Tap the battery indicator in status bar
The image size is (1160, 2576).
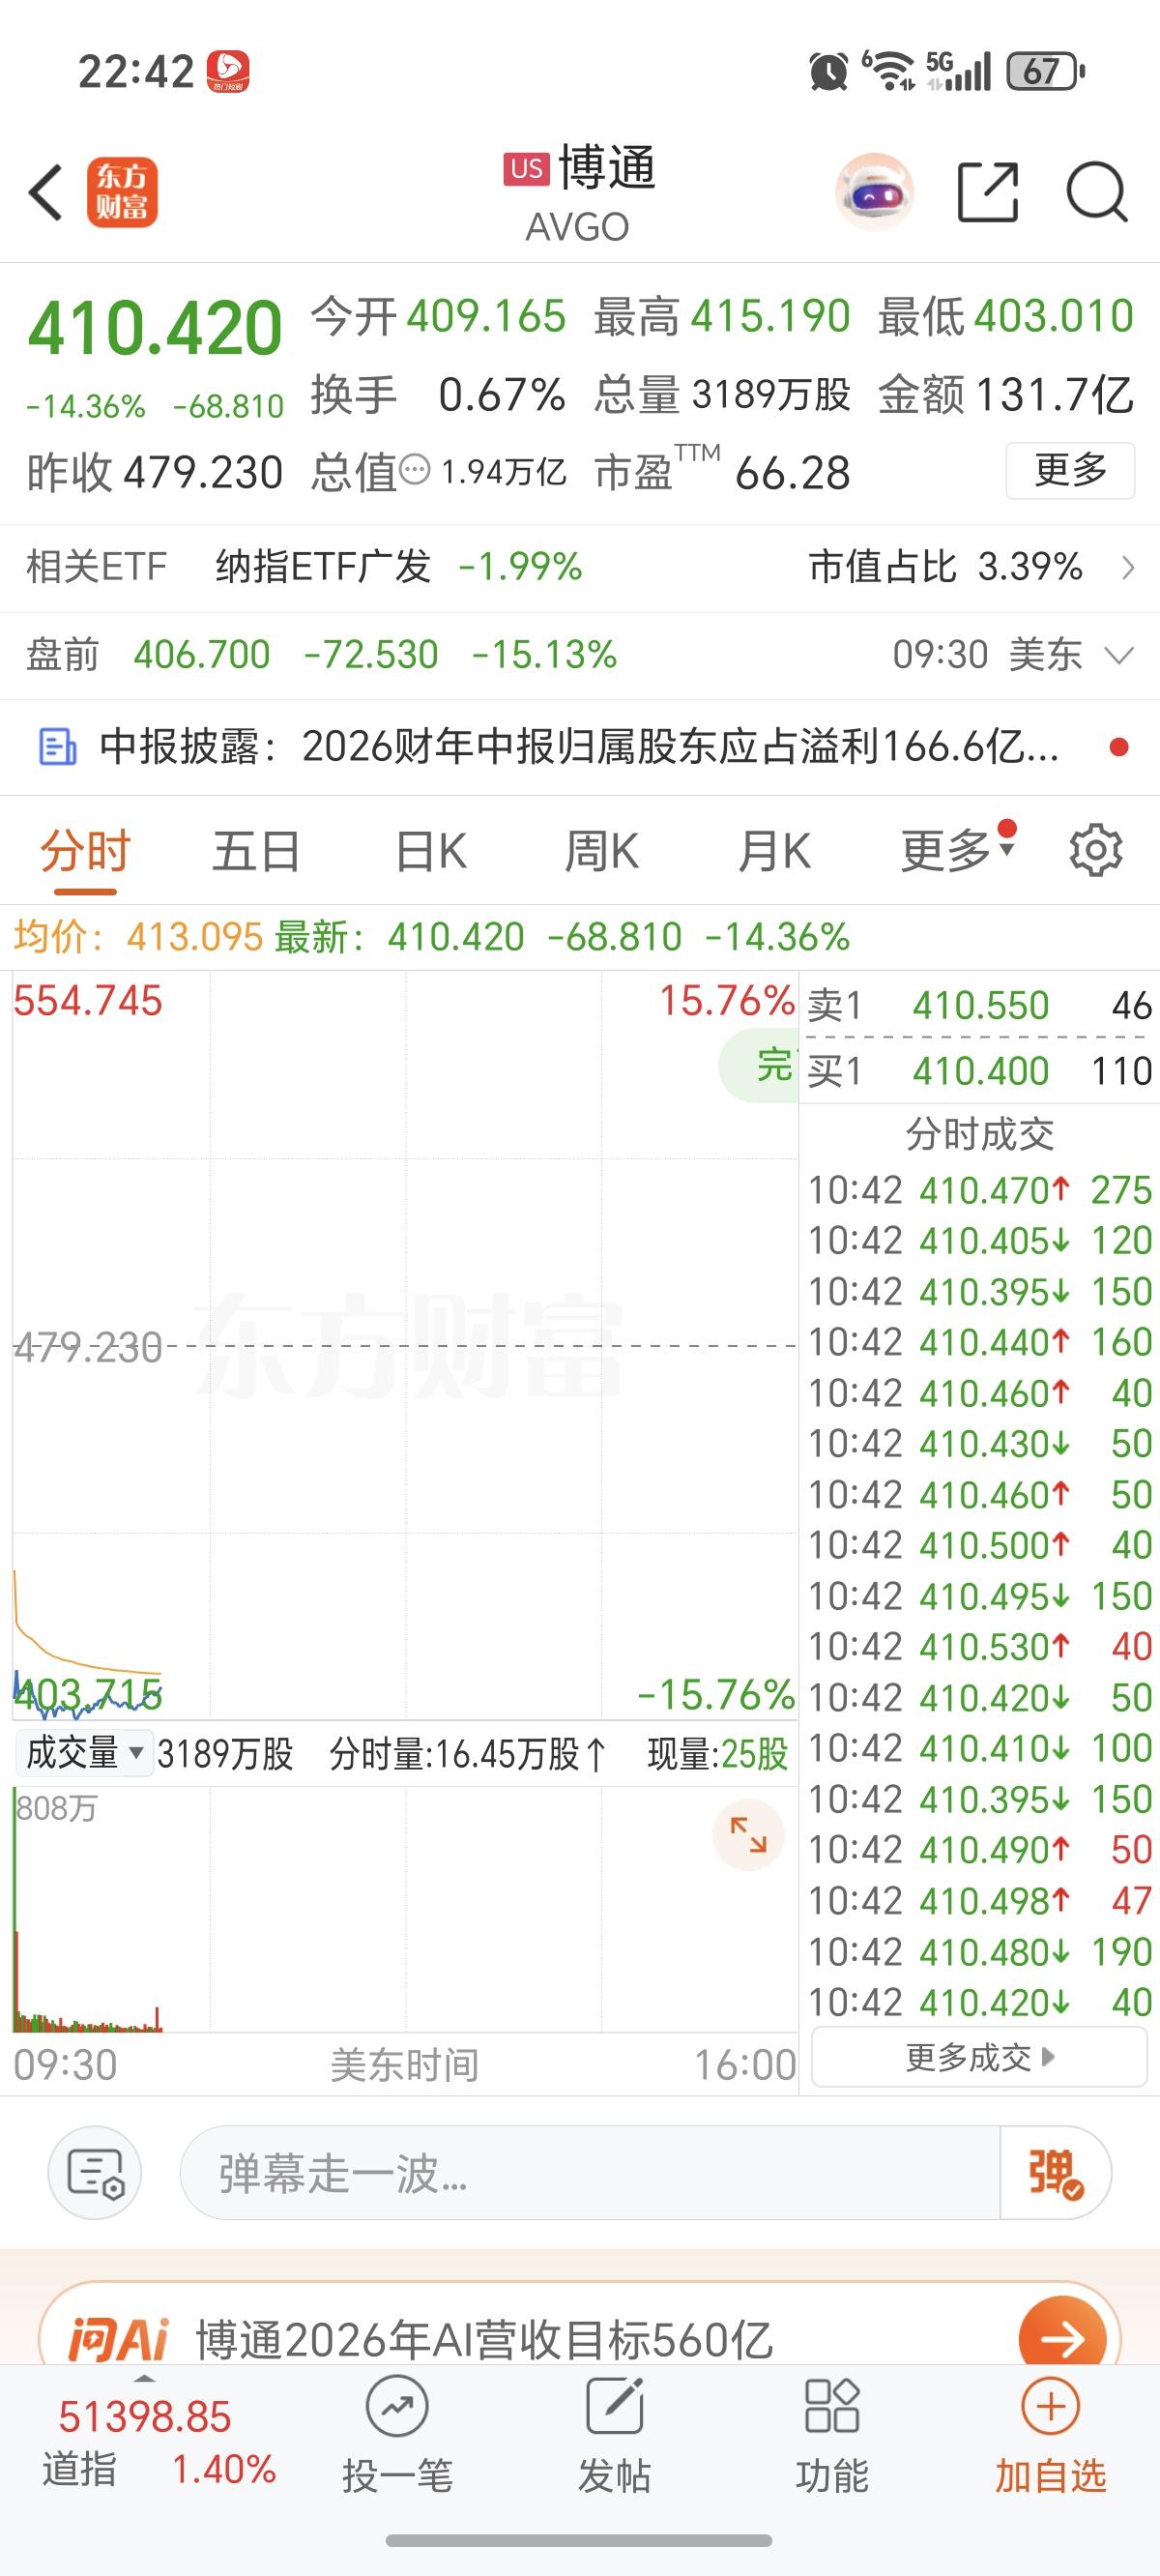(x=1045, y=71)
